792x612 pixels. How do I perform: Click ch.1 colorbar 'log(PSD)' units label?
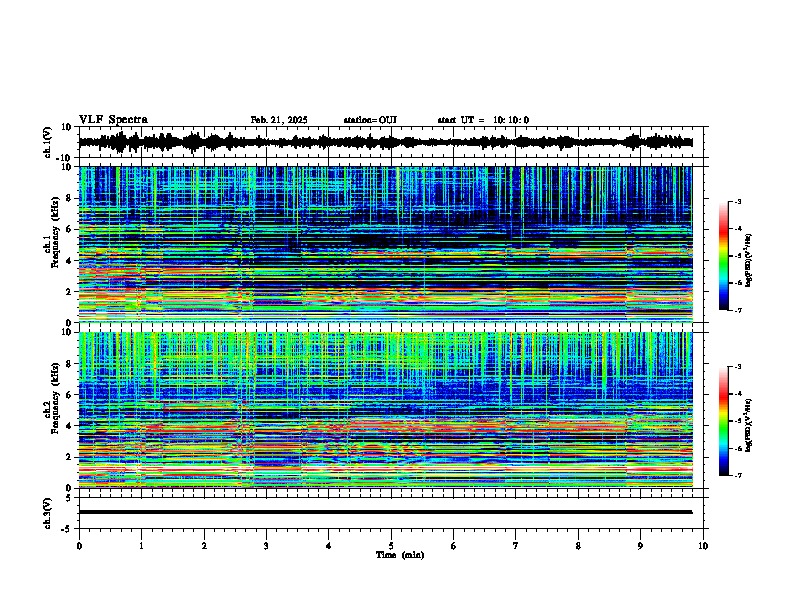coord(749,261)
